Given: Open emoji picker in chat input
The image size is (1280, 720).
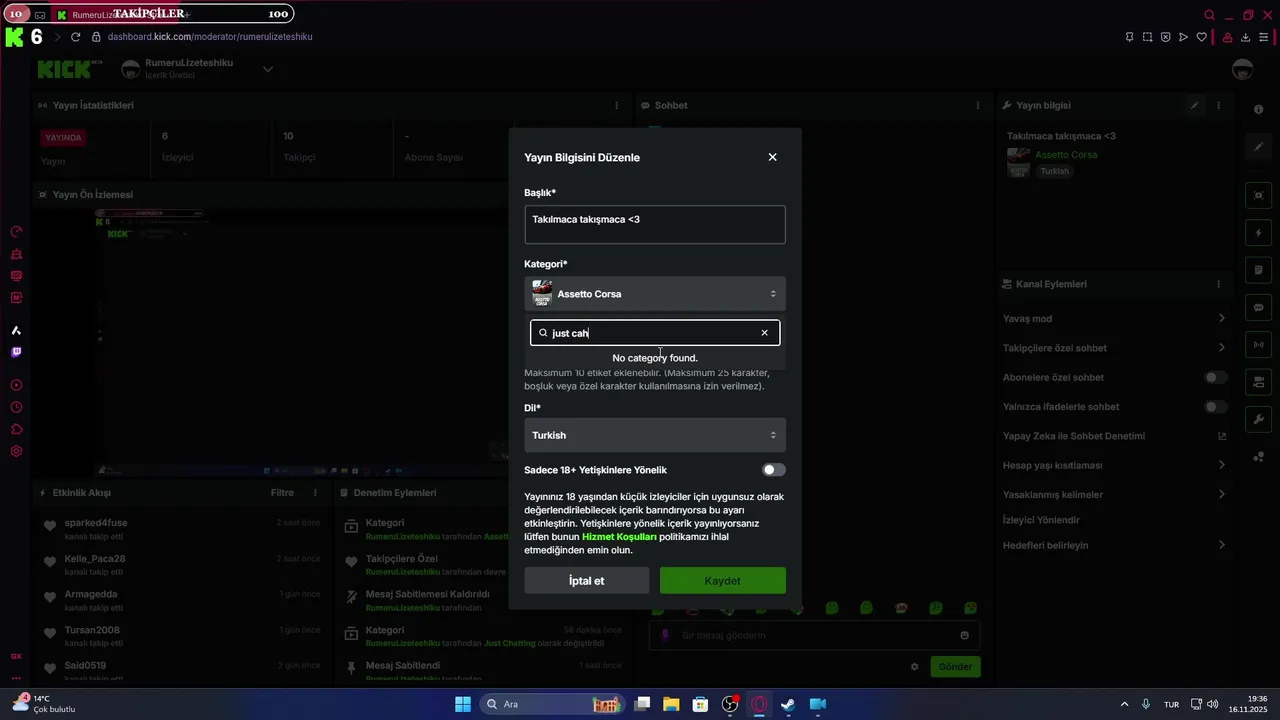Looking at the screenshot, I should coord(964,635).
